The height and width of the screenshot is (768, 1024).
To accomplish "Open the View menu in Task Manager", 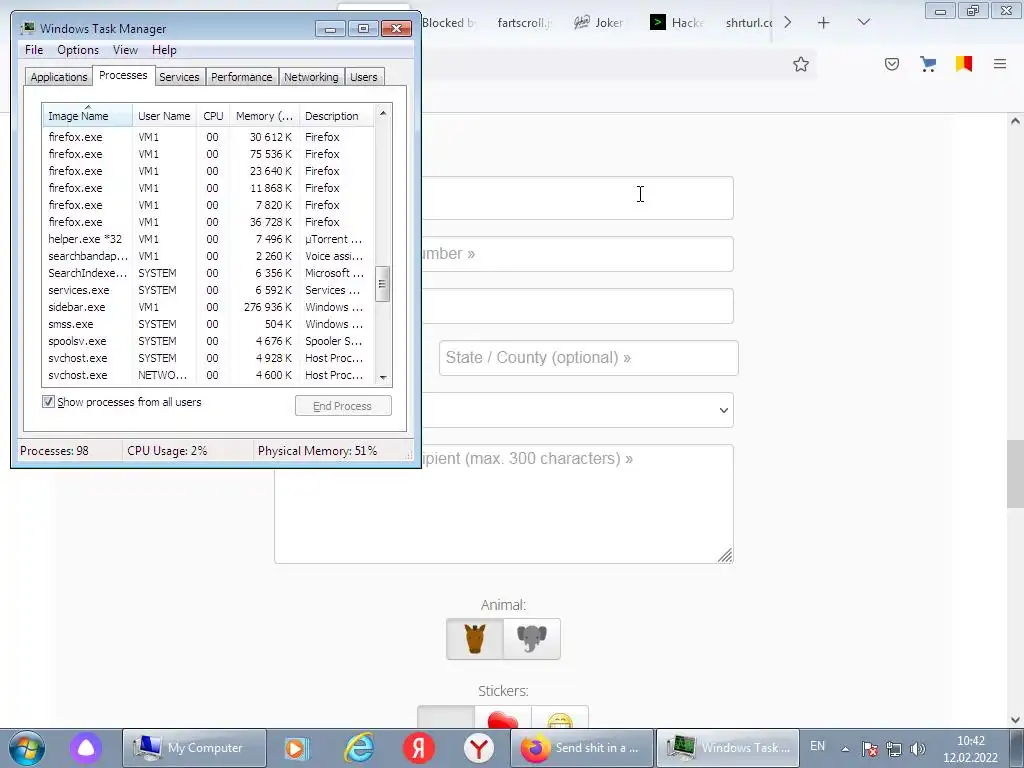I will pos(125,50).
